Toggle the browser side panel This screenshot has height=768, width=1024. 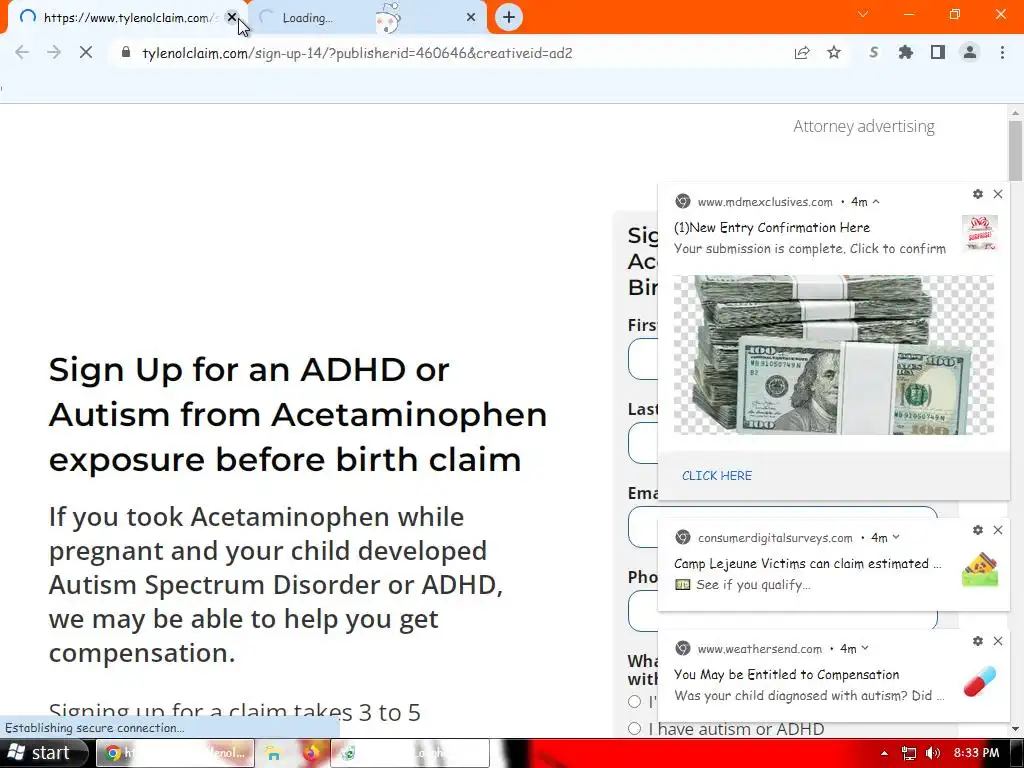938,53
